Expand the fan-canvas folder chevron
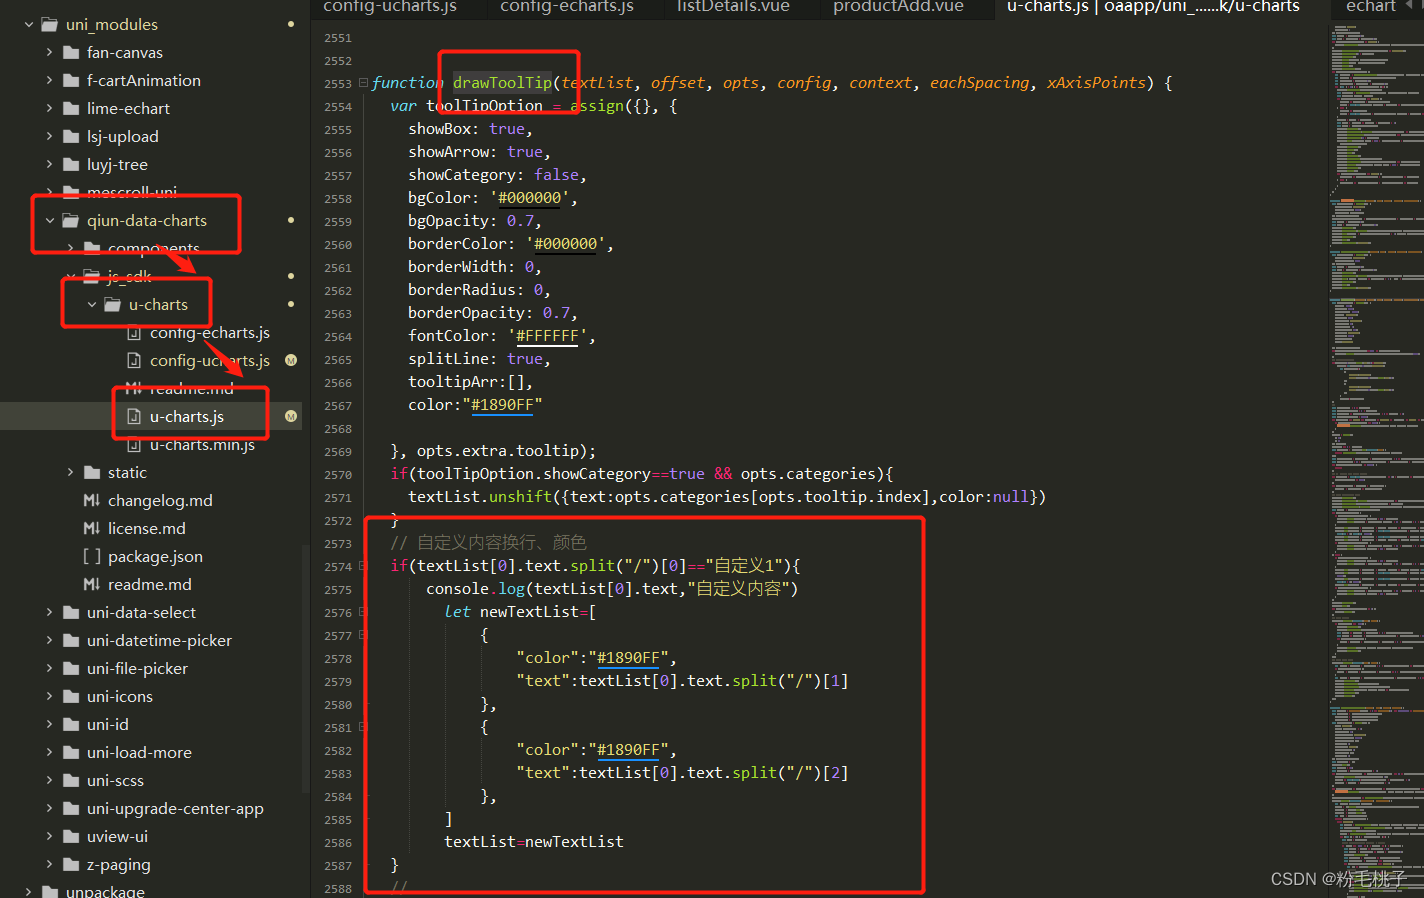 (50, 52)
